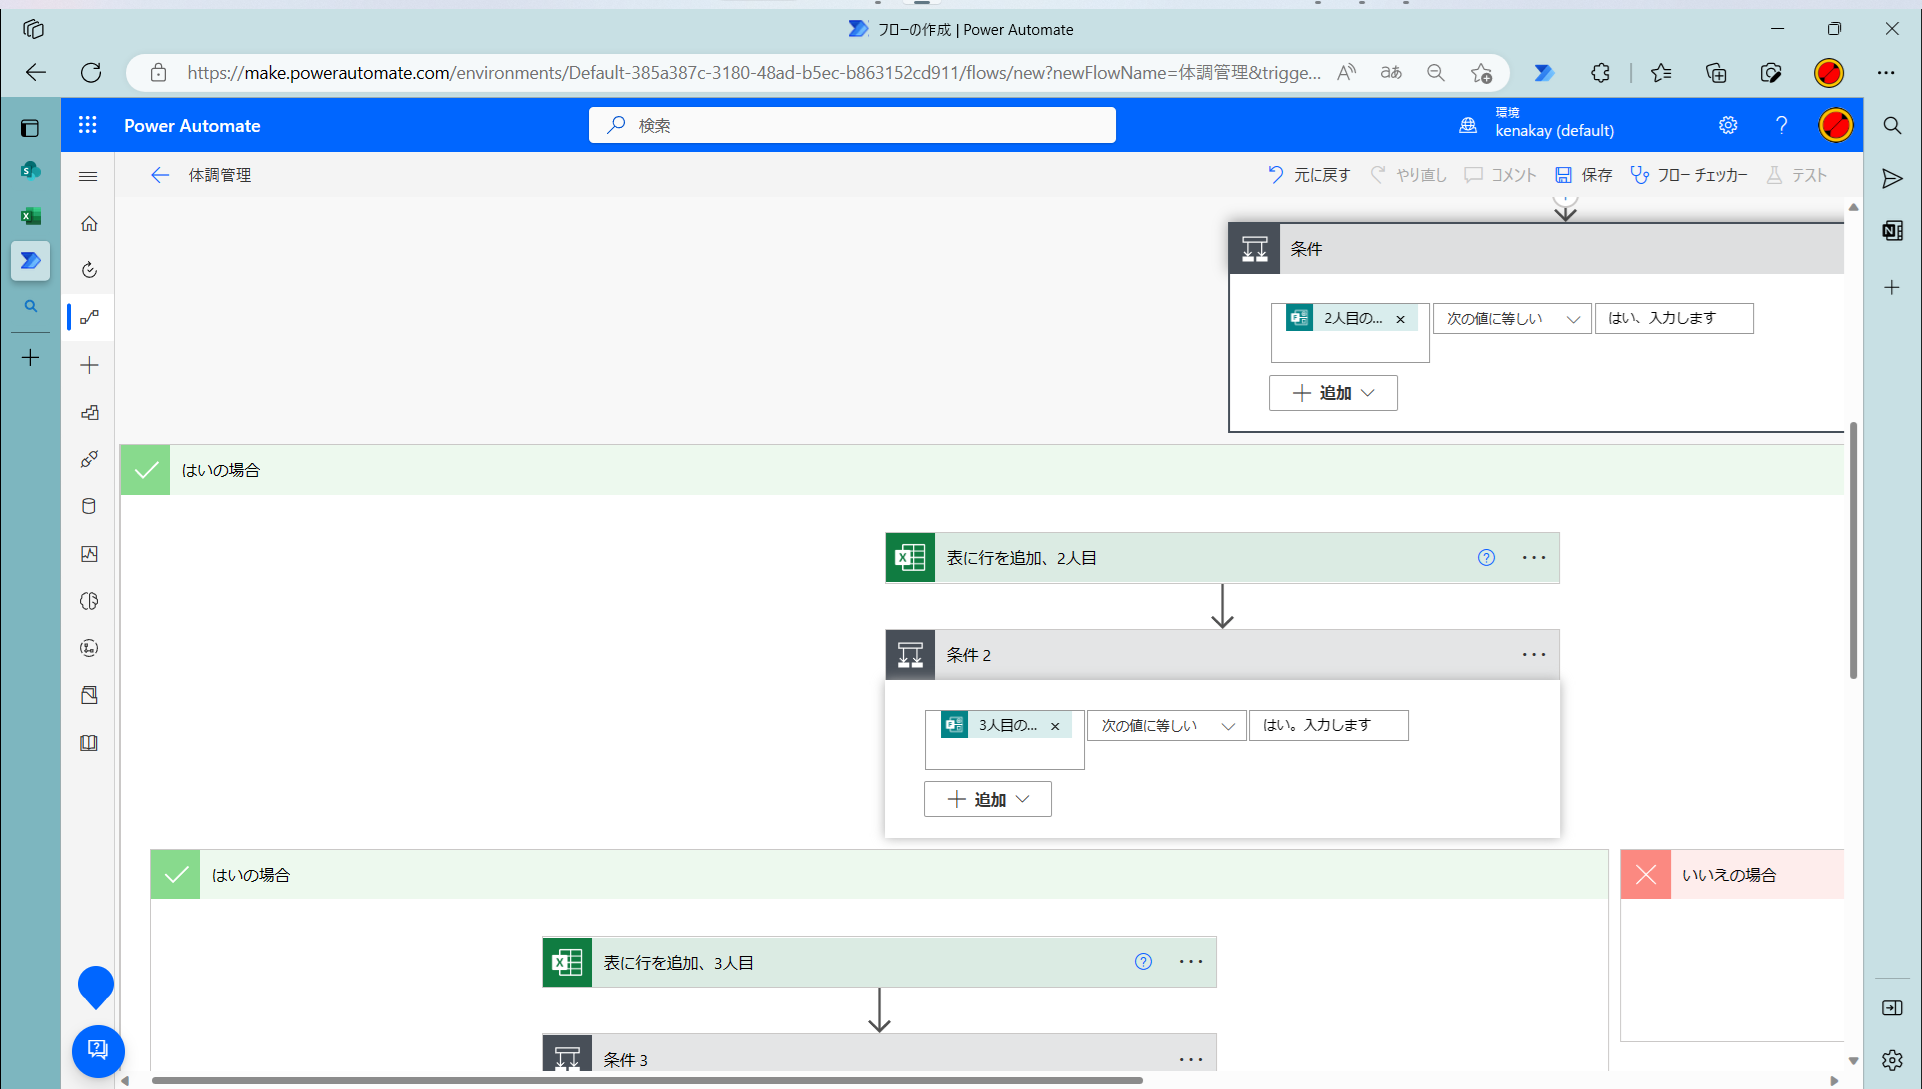Click the horizontal scrollbar at the bottom of the canvas
This screenshot has height=1089, width=1922.
pyautogui.click(x=646, y=1080)
